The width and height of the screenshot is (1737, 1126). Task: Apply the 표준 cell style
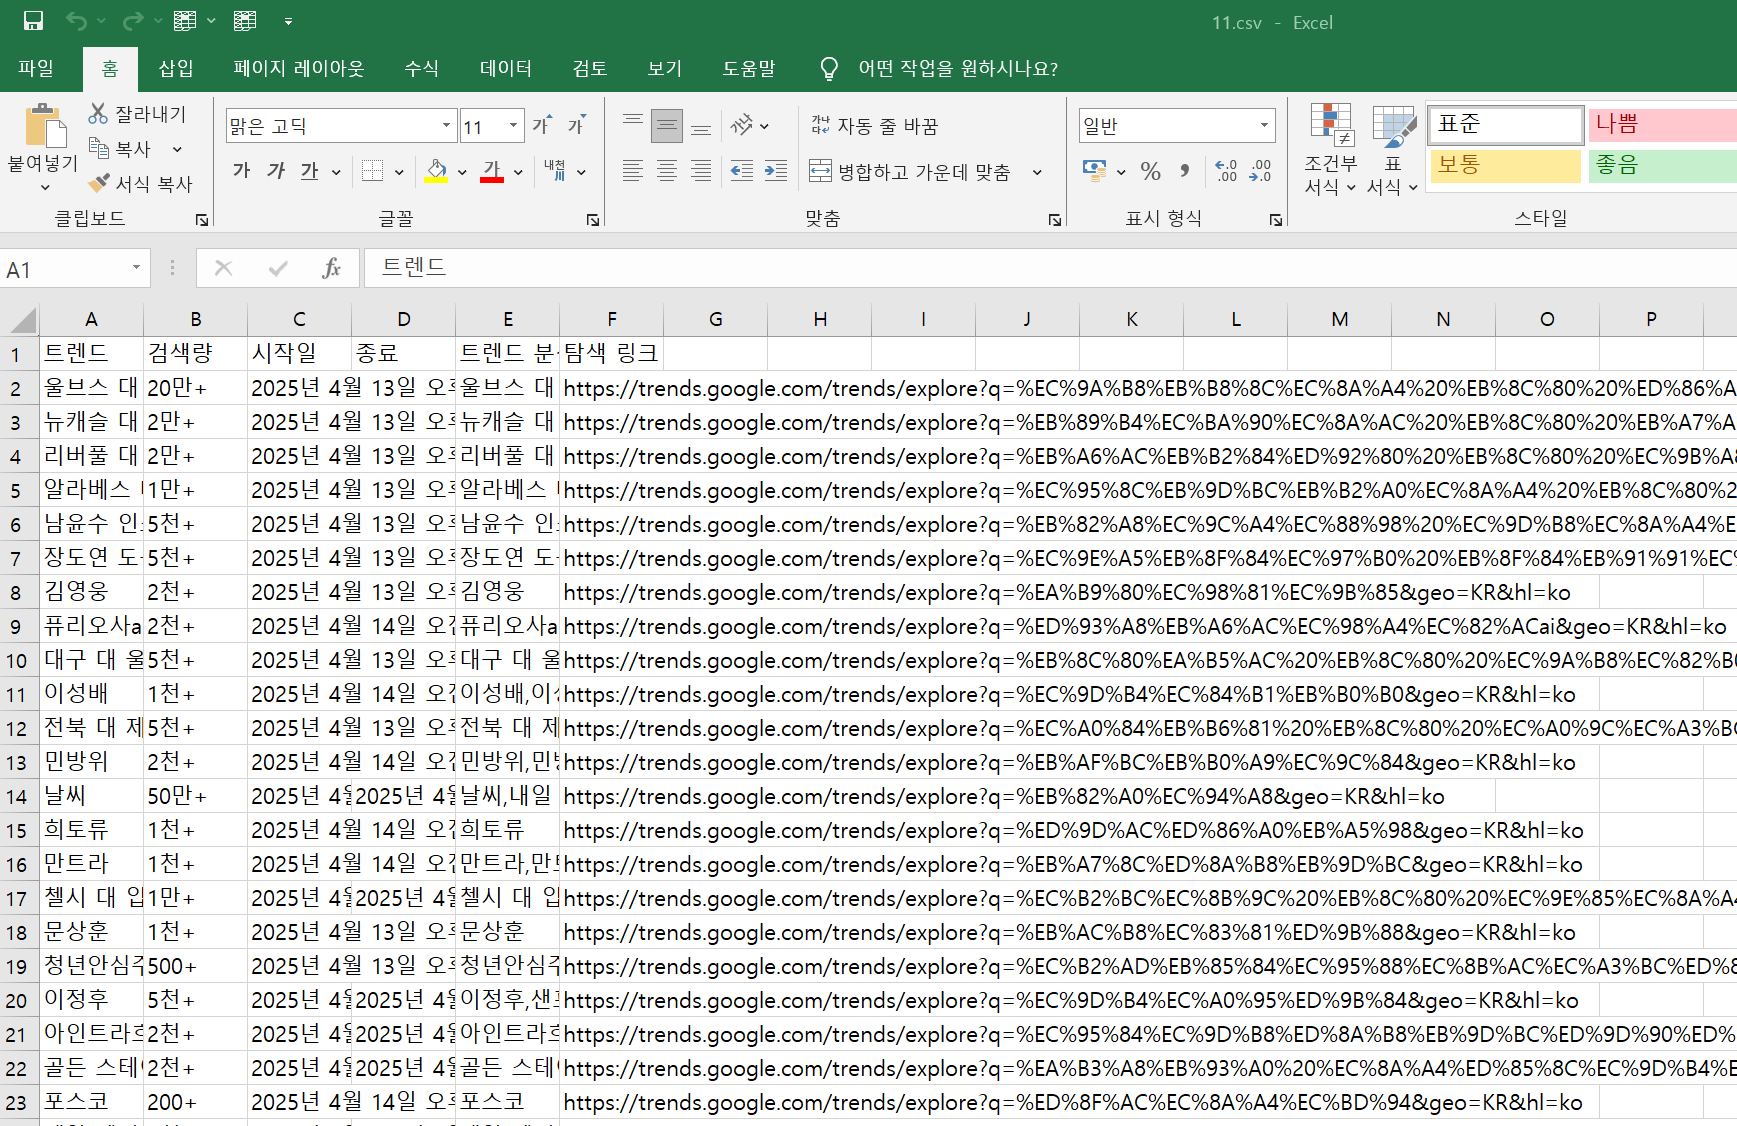click(x=1505, y=124)
